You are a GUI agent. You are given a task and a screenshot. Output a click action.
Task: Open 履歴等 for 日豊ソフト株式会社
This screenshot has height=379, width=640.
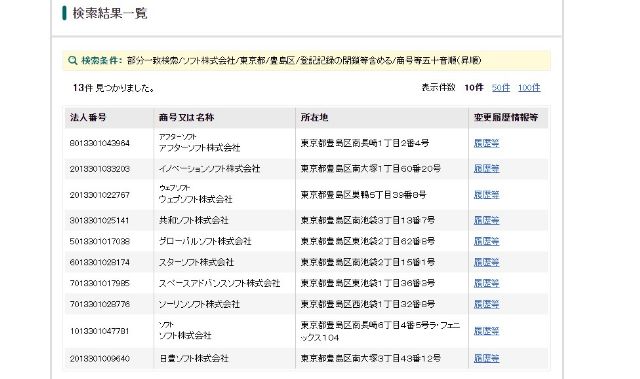[487, 359]
